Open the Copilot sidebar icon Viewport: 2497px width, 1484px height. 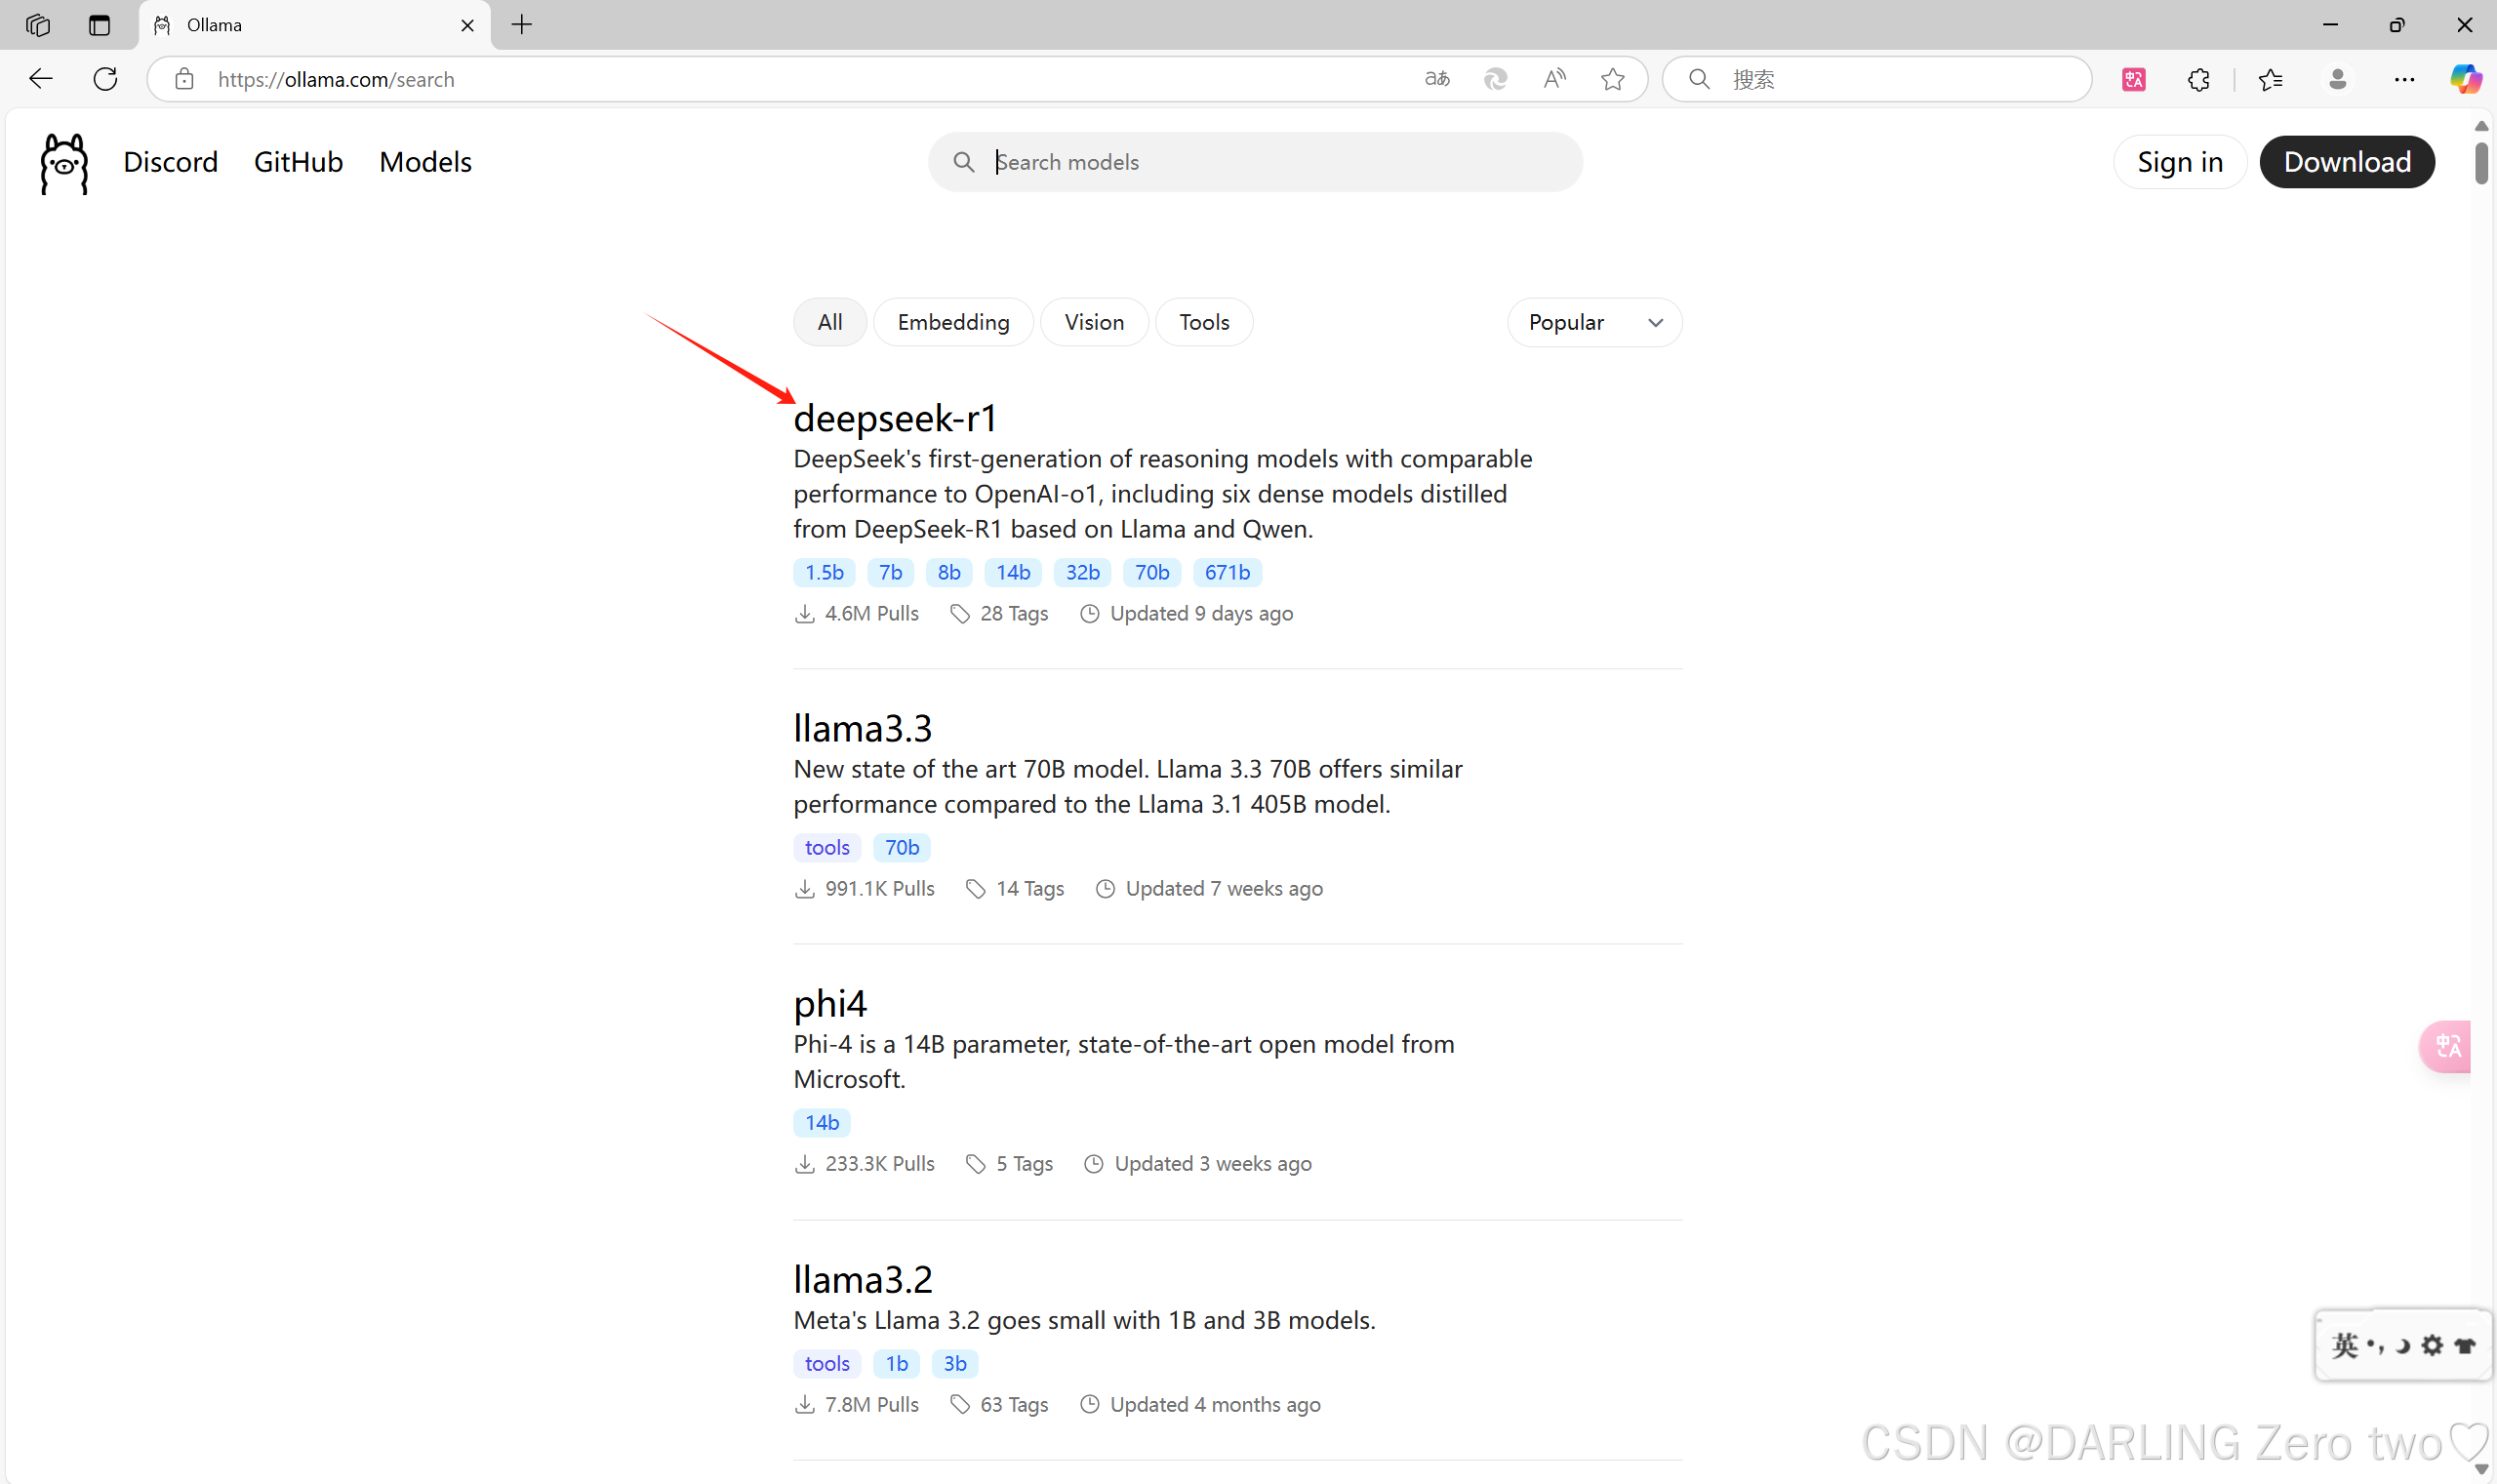click(2465, 79)
